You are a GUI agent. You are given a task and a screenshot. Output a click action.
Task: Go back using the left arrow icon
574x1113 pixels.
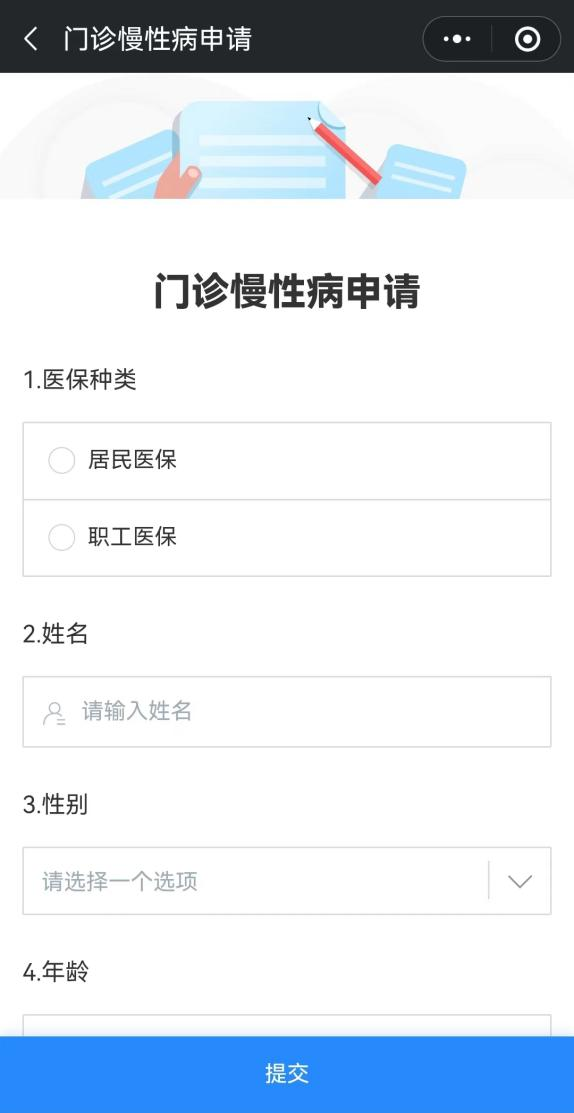31,38
